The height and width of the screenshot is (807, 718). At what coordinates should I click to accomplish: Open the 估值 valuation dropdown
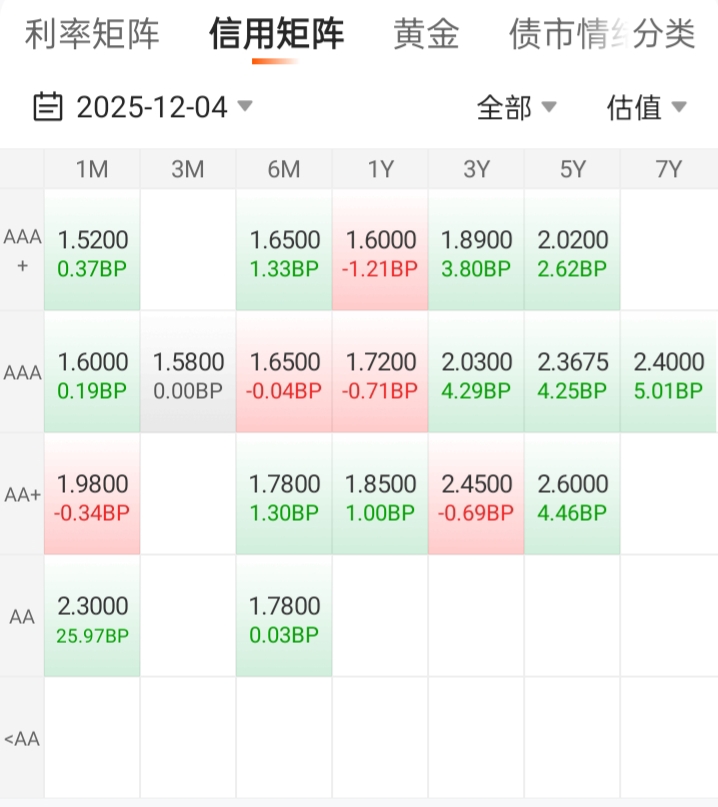click(646, 107)
